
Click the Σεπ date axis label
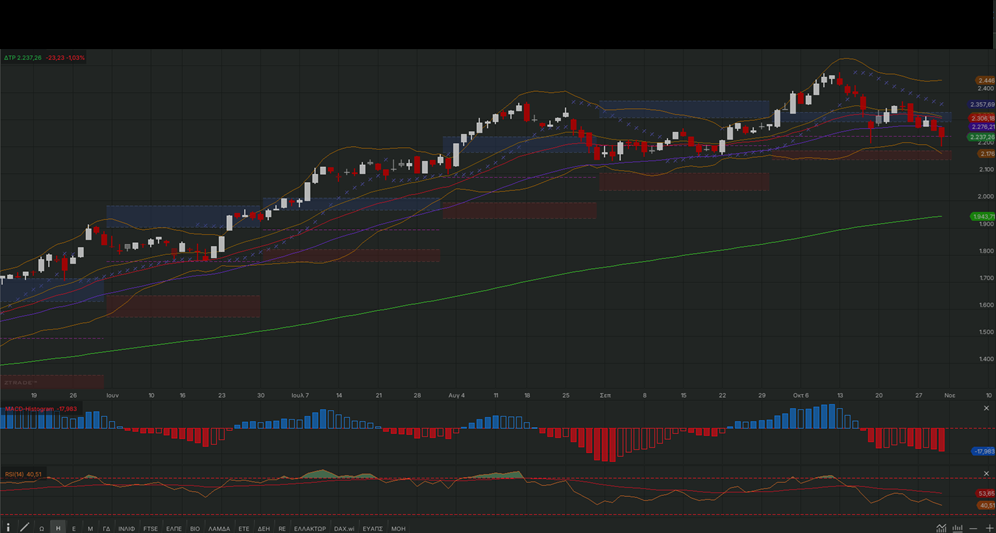coord(605,395)
